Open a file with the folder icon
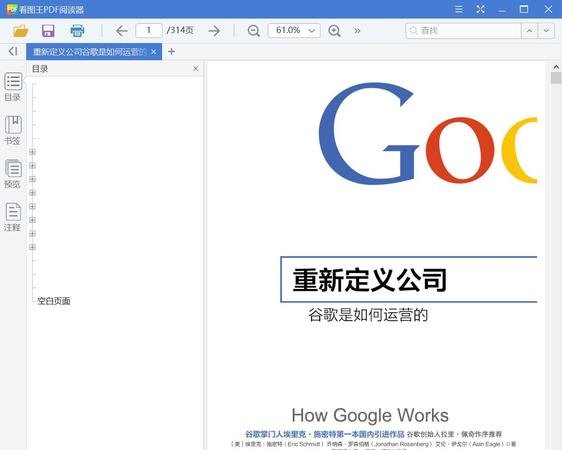 click(x=21, y=31)
